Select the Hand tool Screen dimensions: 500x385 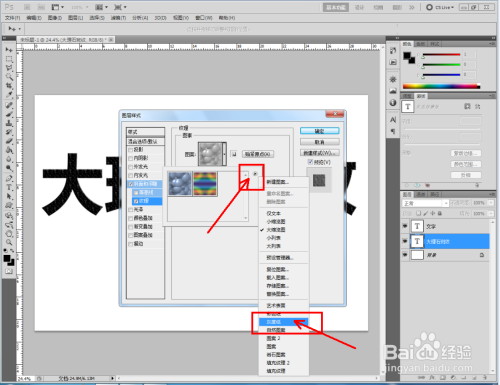click(x=9, y=233)
